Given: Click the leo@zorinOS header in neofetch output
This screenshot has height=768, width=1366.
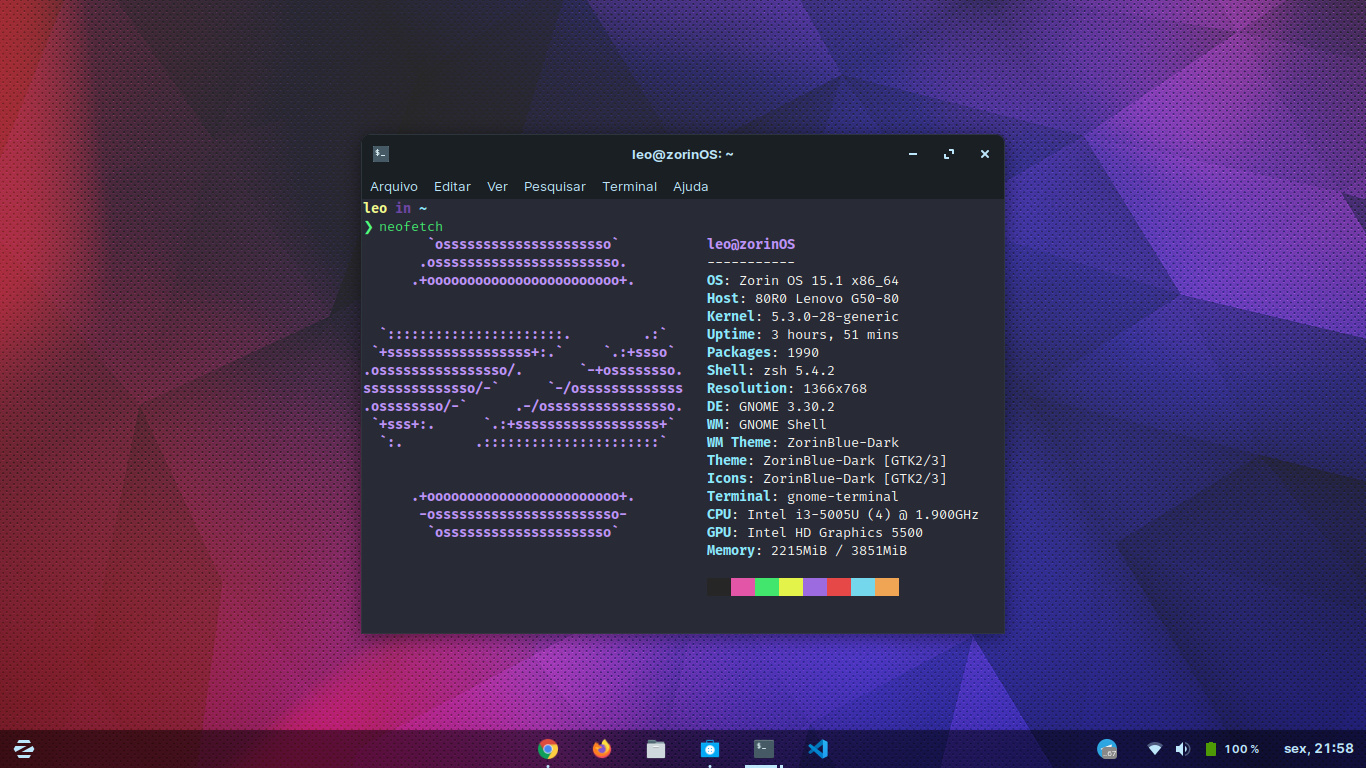Looking at the screenshot, I should (x=751, y=245).
